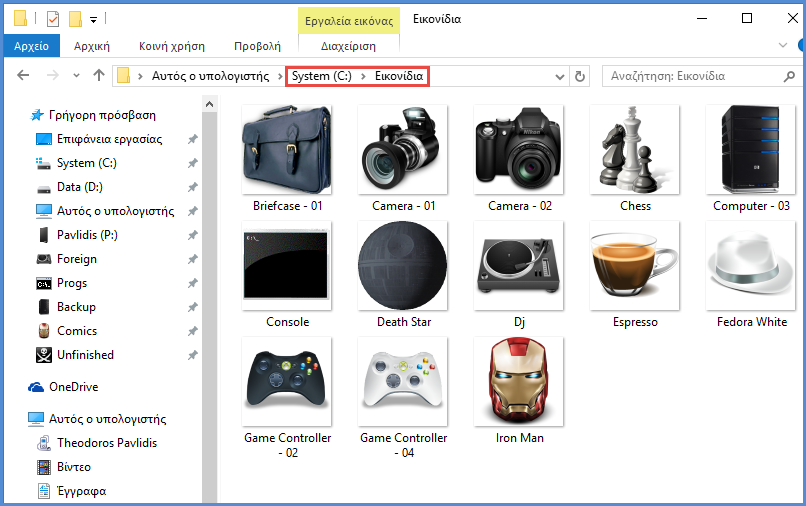
Task: Go up one folder level arrow
Action: 99,76
